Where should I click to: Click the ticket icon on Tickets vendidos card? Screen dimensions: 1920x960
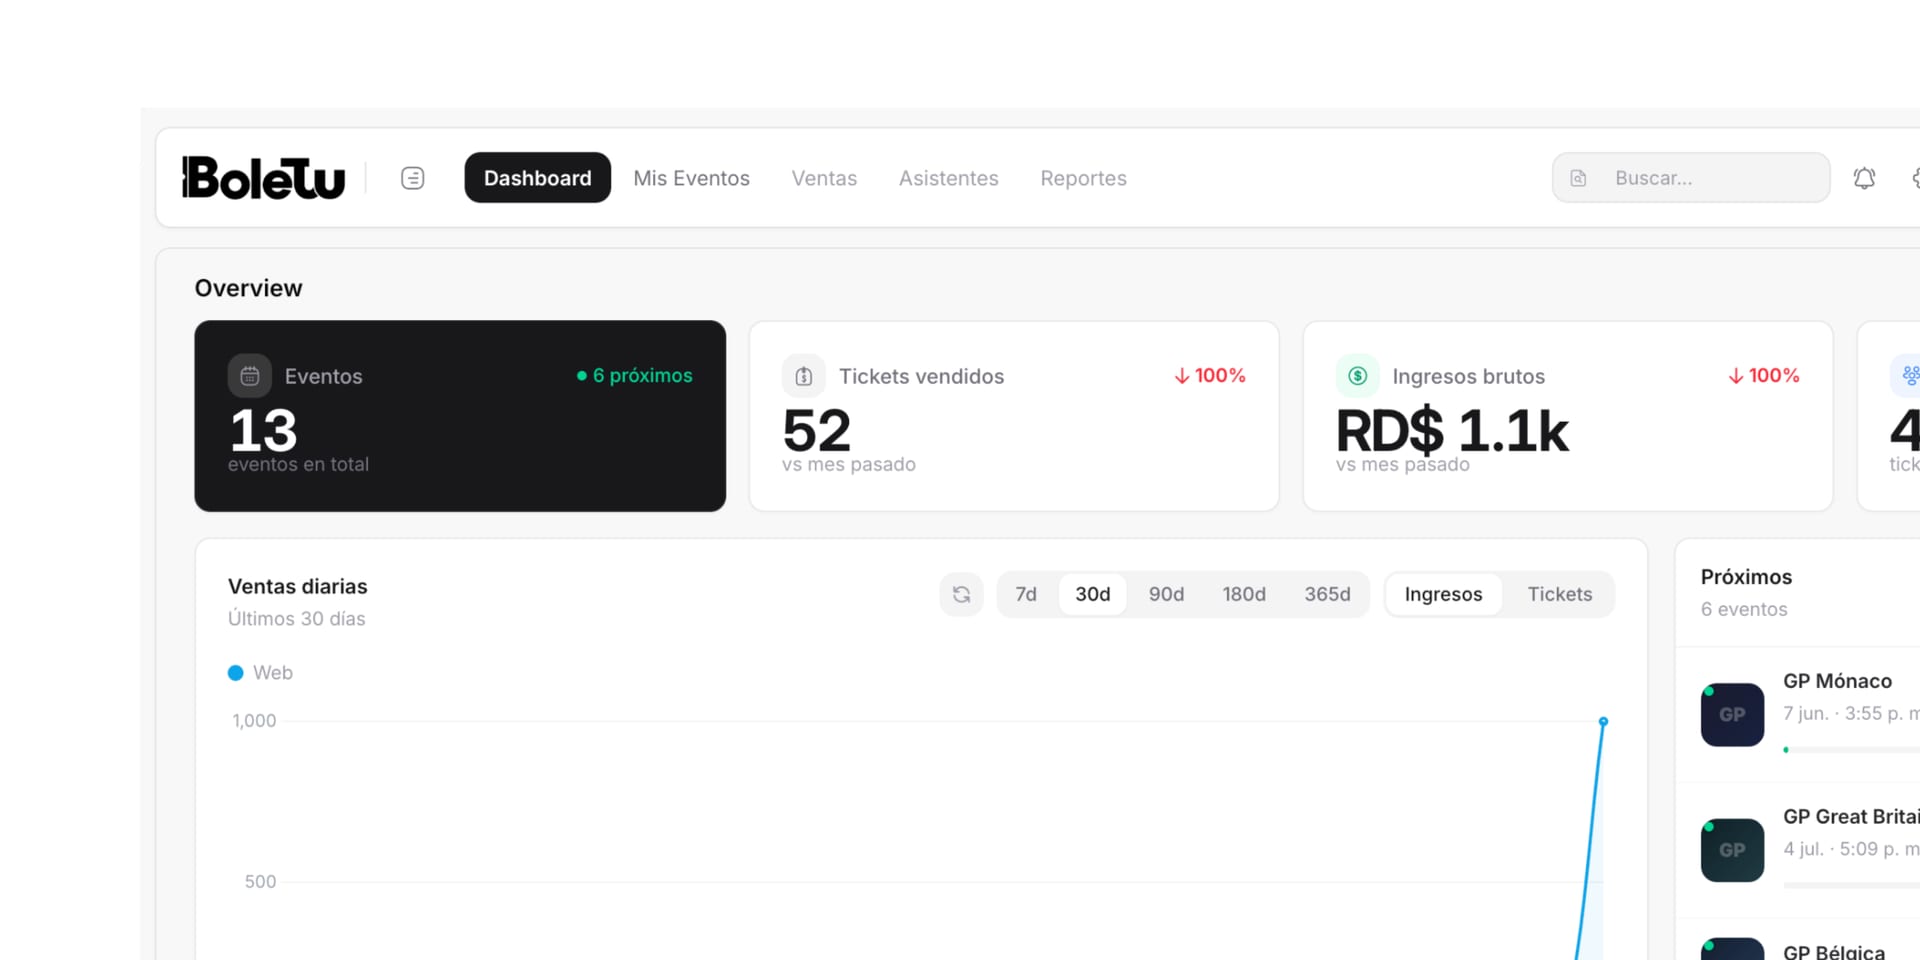pyautogui.click(x=804, y=376)
